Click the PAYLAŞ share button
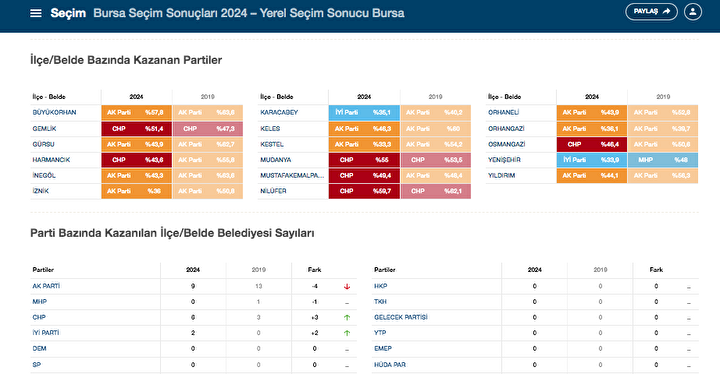This screenshot has width=720, height=374. (x=651, y=11)
